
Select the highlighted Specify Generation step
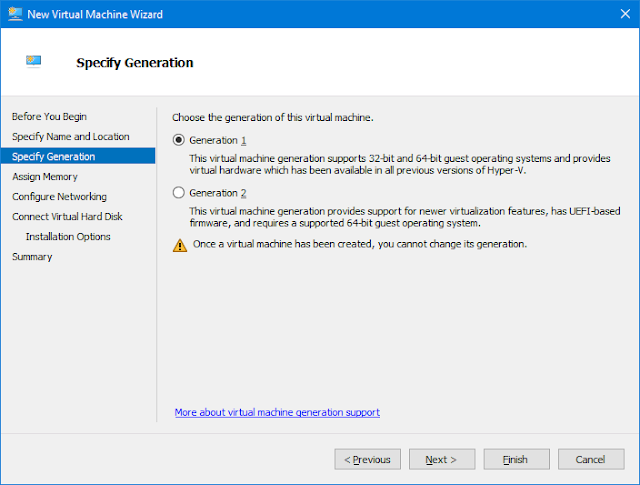78,156
